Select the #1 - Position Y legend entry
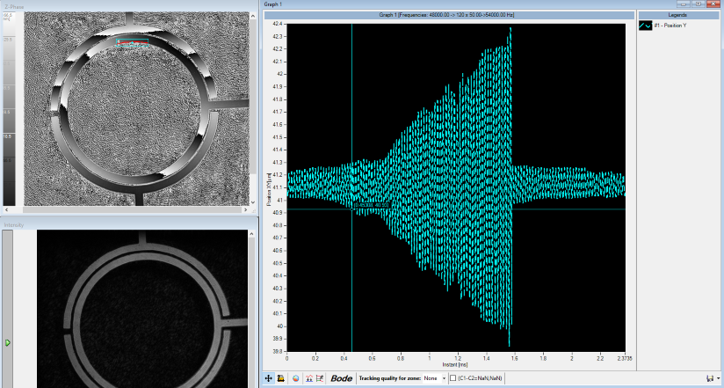This screenshot has height=388, width=724. [663, 25]
